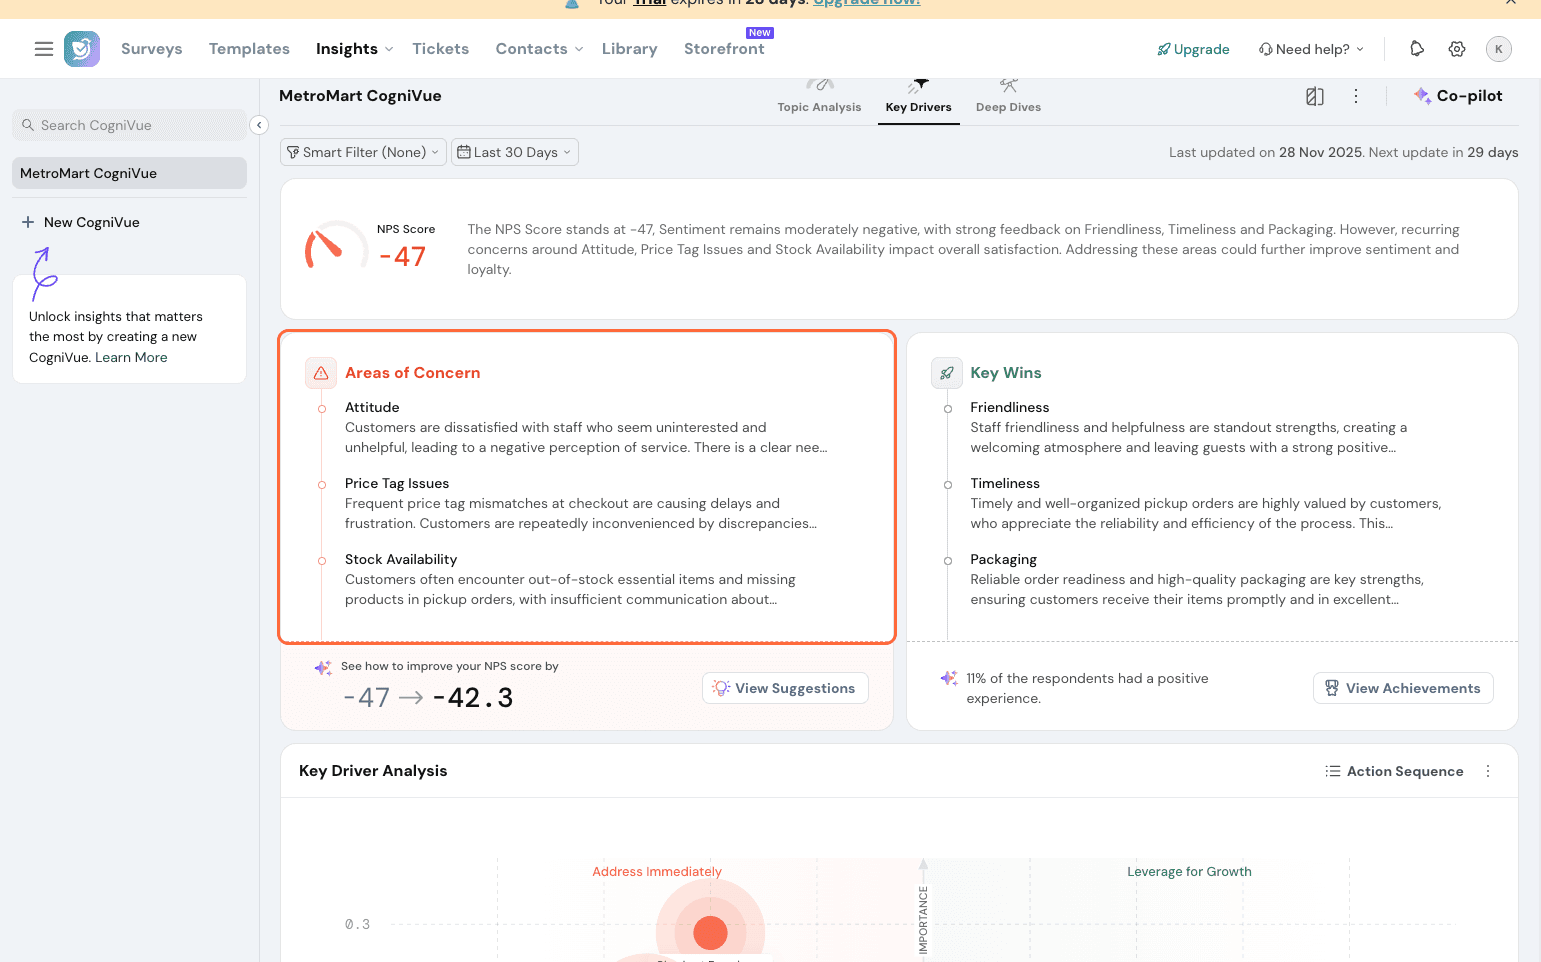Viewport: 1541px width, 962px height.
Task: Expand the Contacts menu dropdown
Action: (539, 49)
